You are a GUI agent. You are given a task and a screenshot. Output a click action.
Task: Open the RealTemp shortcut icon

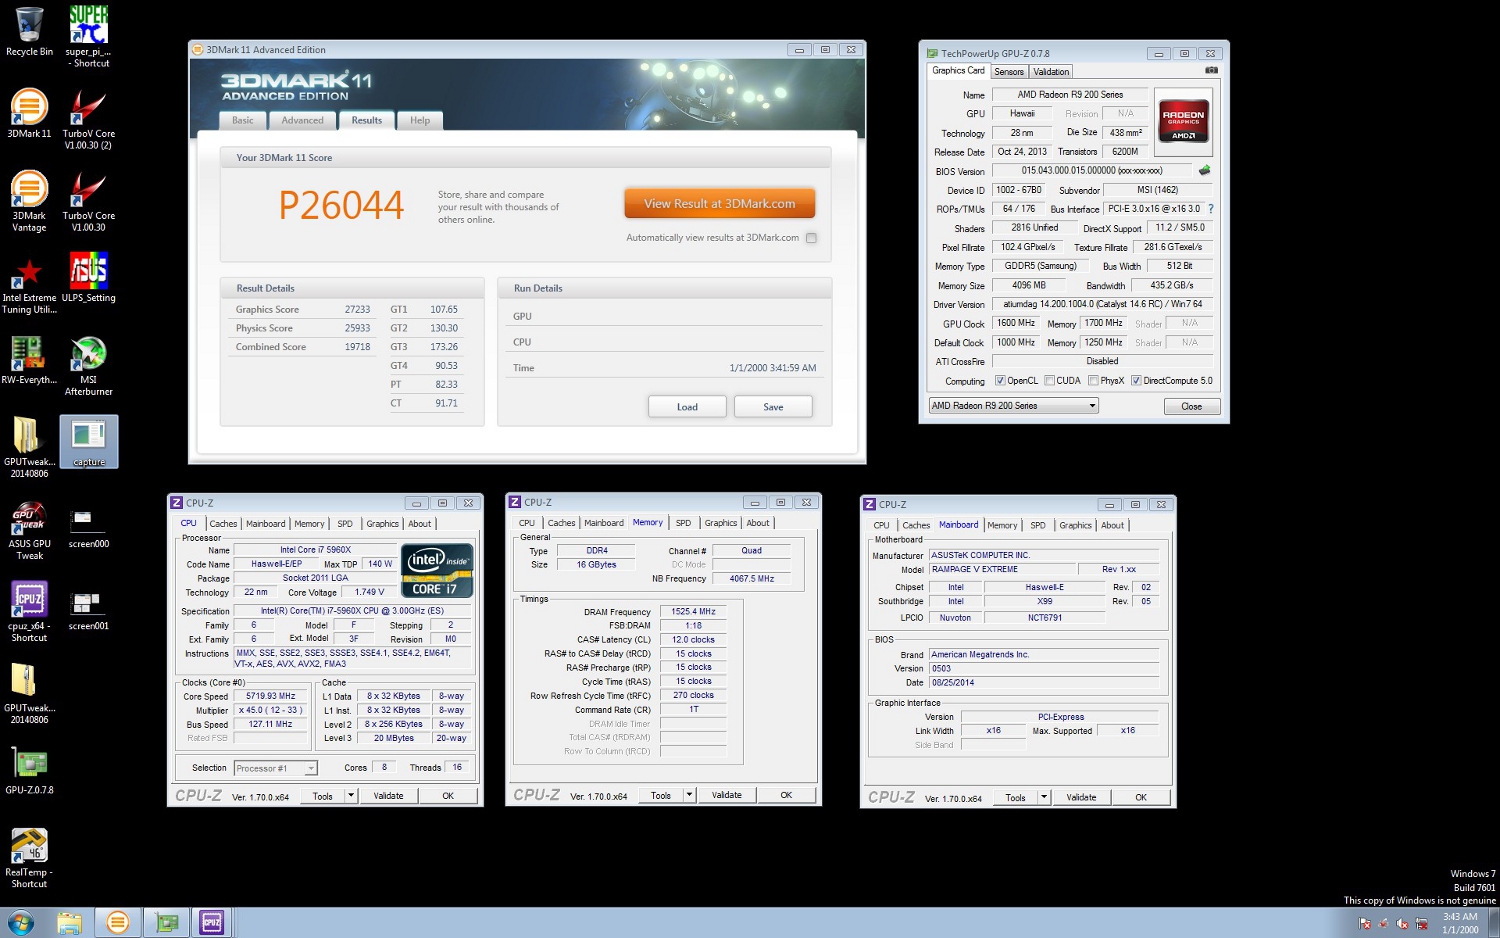pos(29,857)
